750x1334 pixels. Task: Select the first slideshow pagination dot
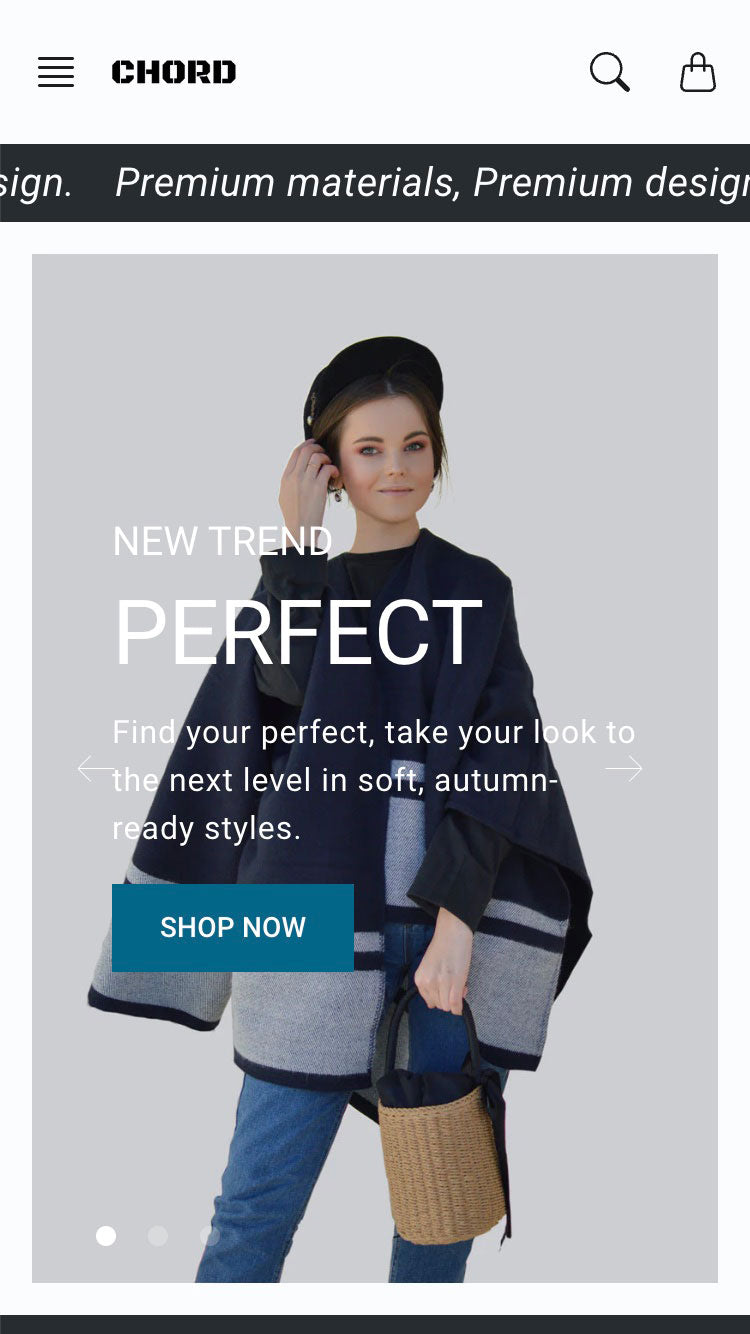pos(106,1236)
